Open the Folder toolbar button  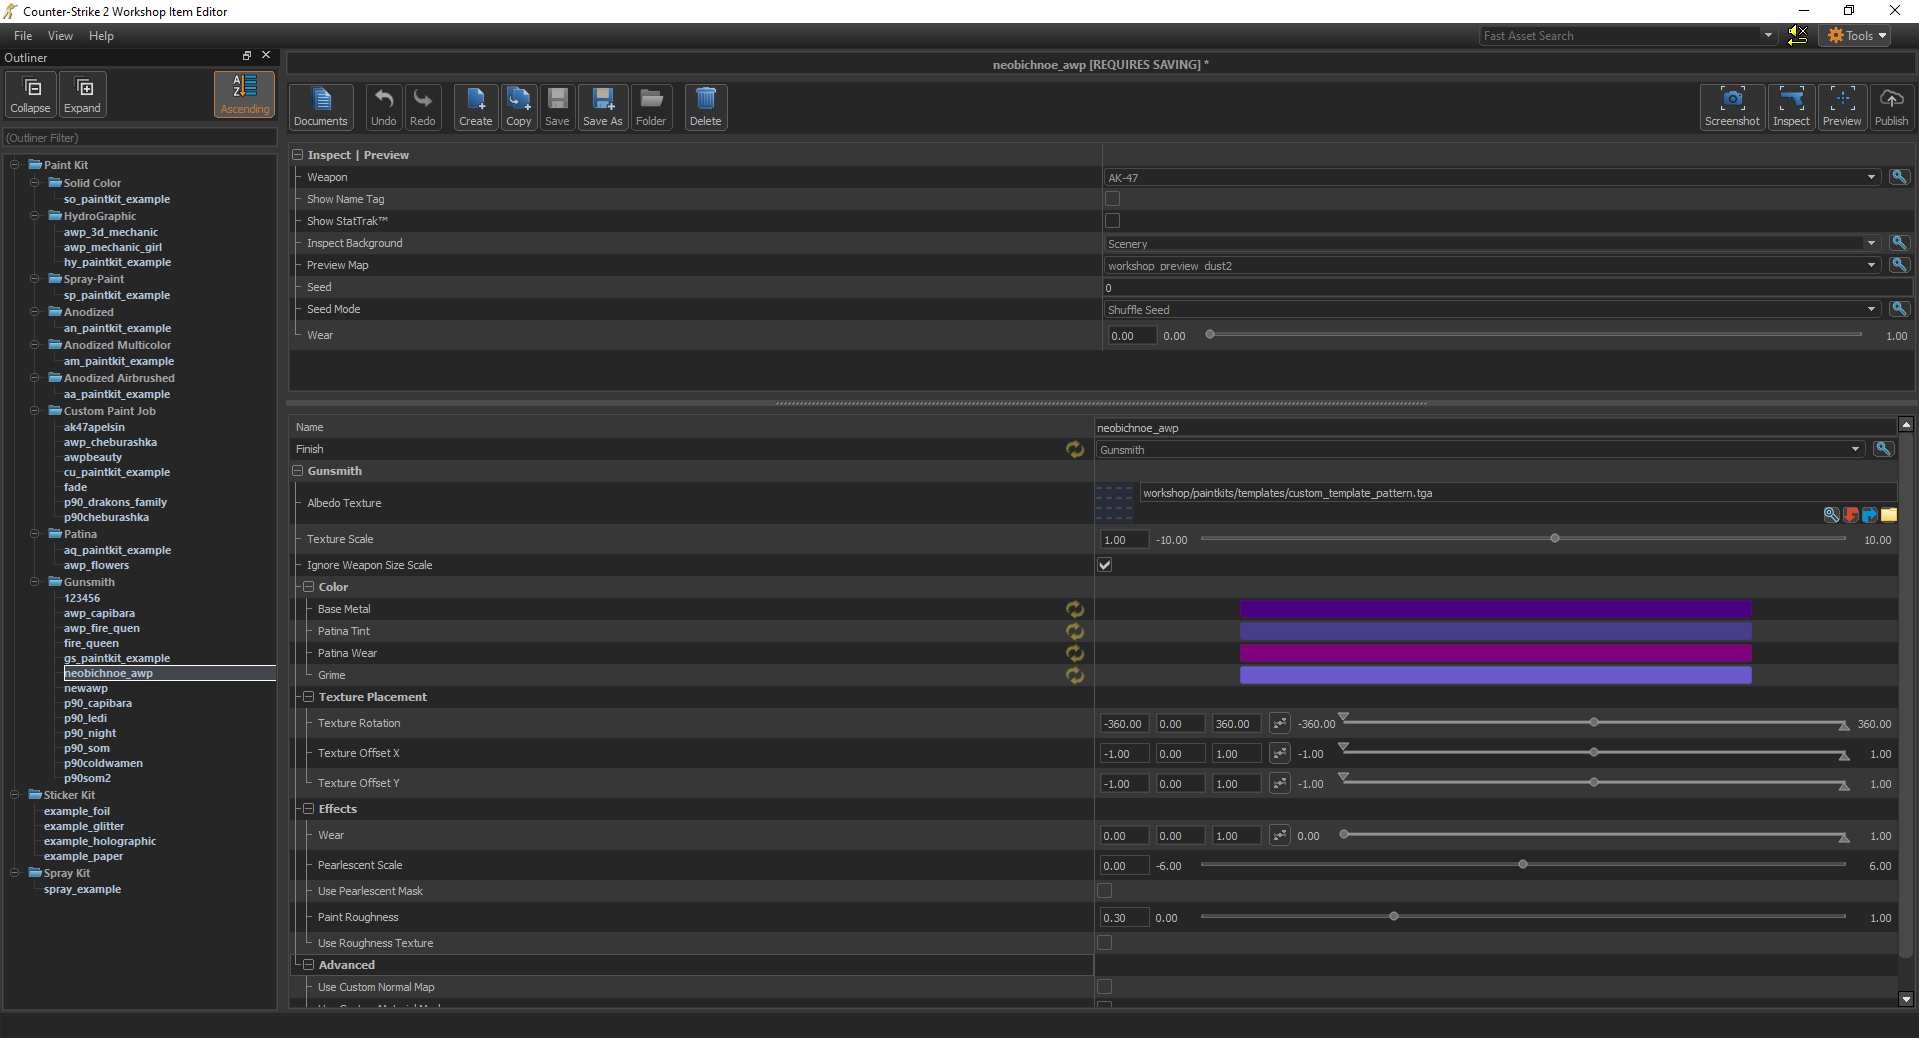[x=651, y=107]
